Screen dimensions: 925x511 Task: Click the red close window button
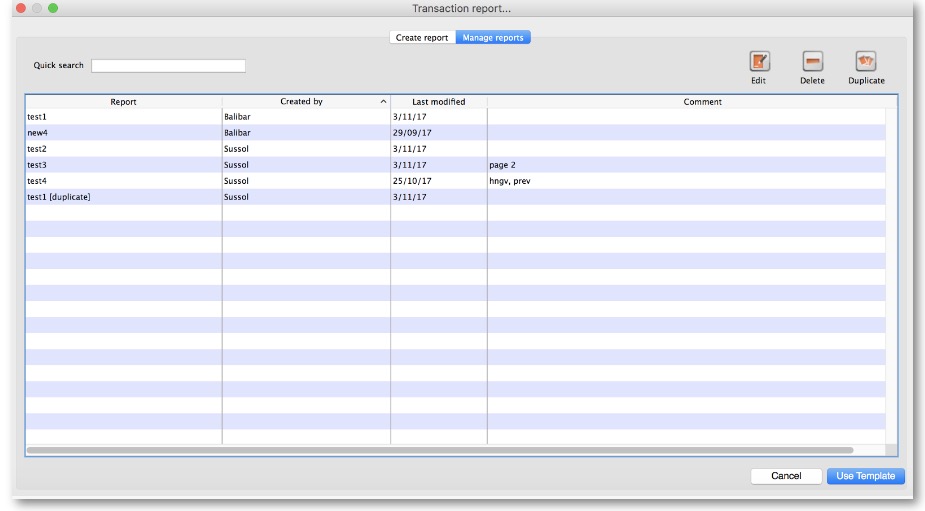coord(21,8)
